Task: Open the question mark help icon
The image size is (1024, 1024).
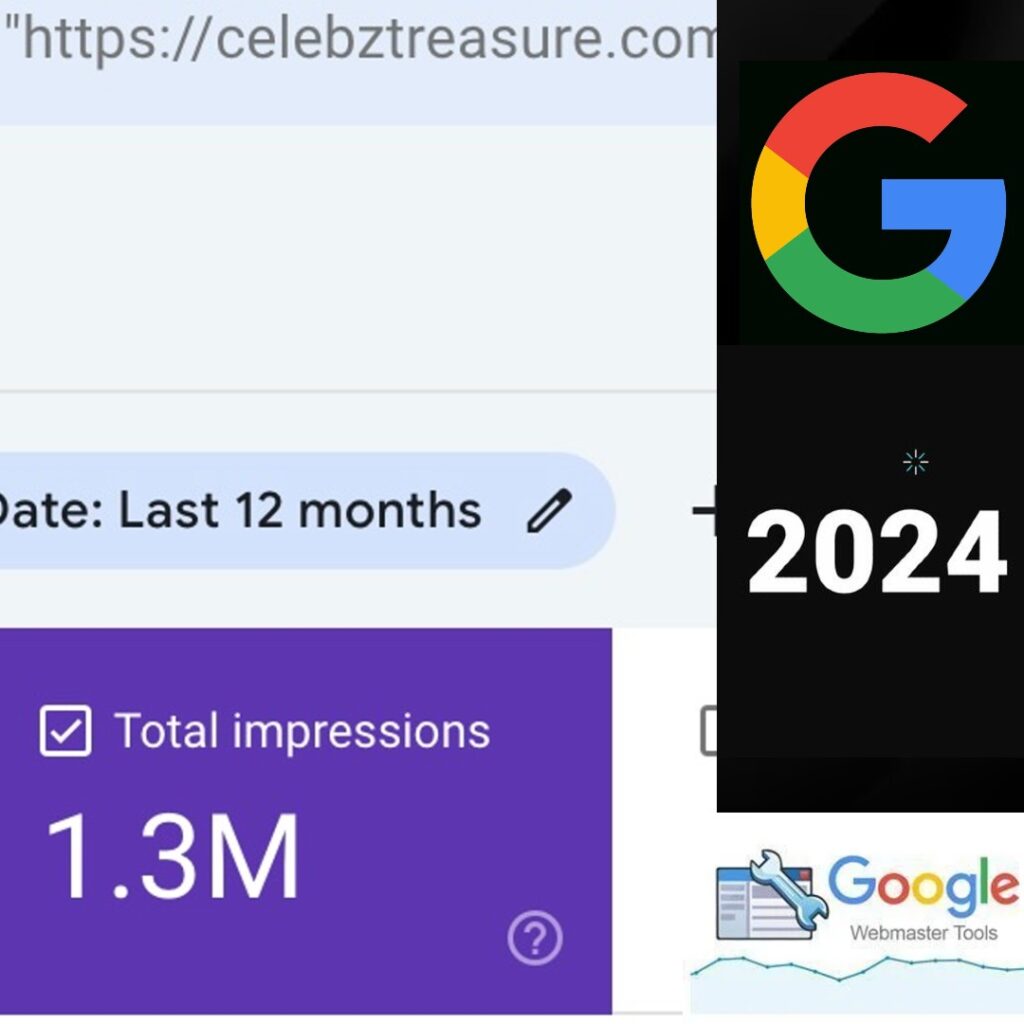Action: click(x=535, y=938)
